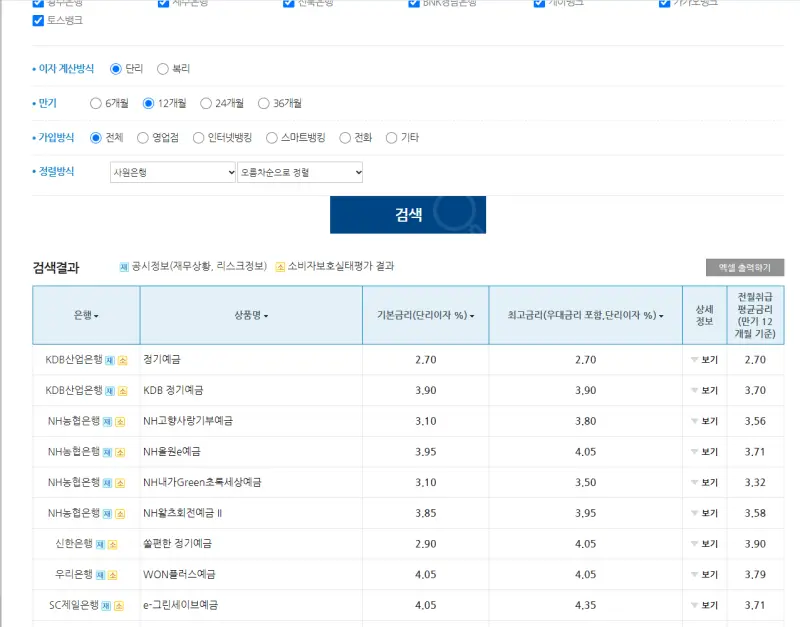Click 소 icon in NH고향사랑기부예금 row

(x=120, y=422)
